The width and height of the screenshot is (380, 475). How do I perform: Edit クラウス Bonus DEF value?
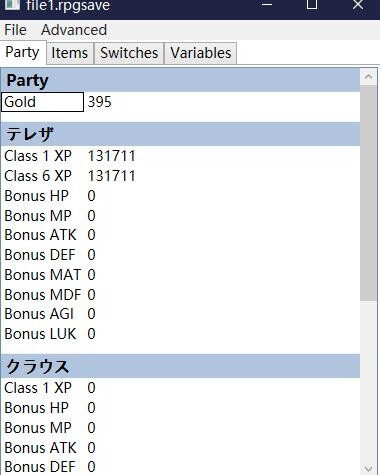[x=92, y=467]
